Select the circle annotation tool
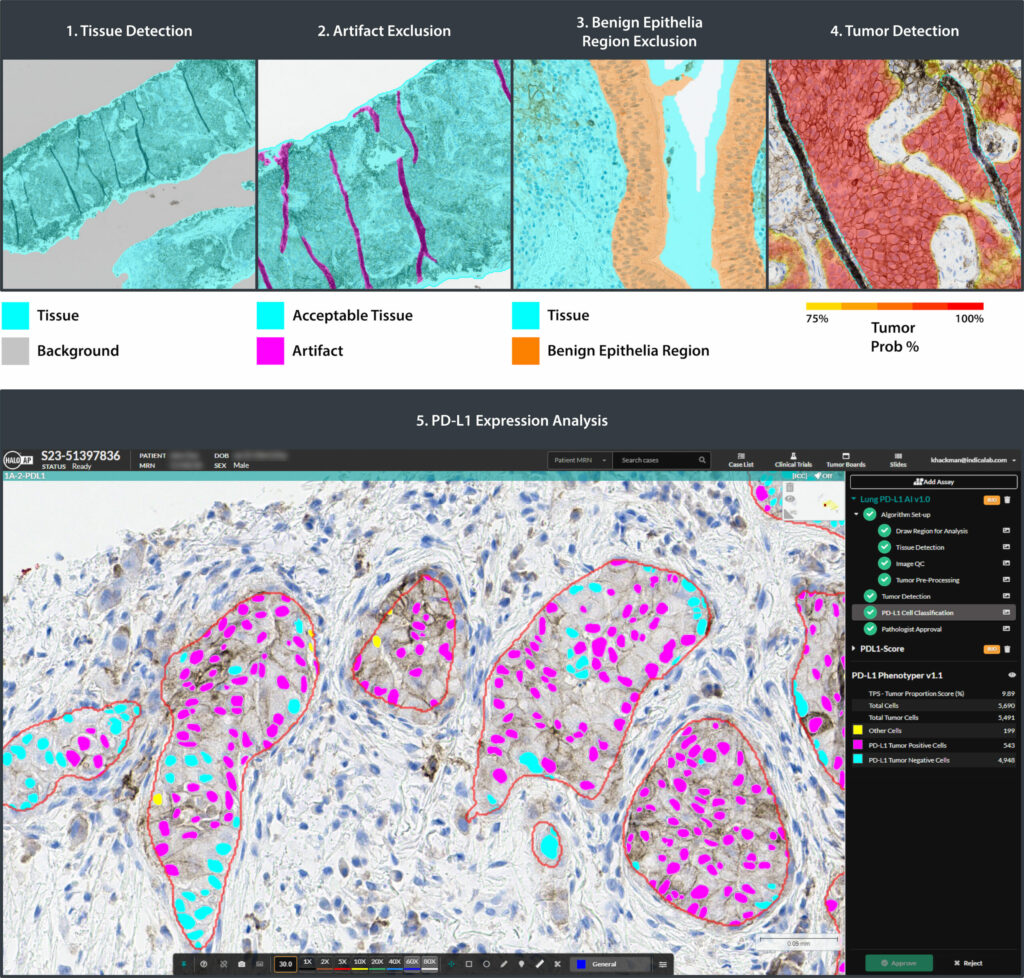 click(486, 963)
